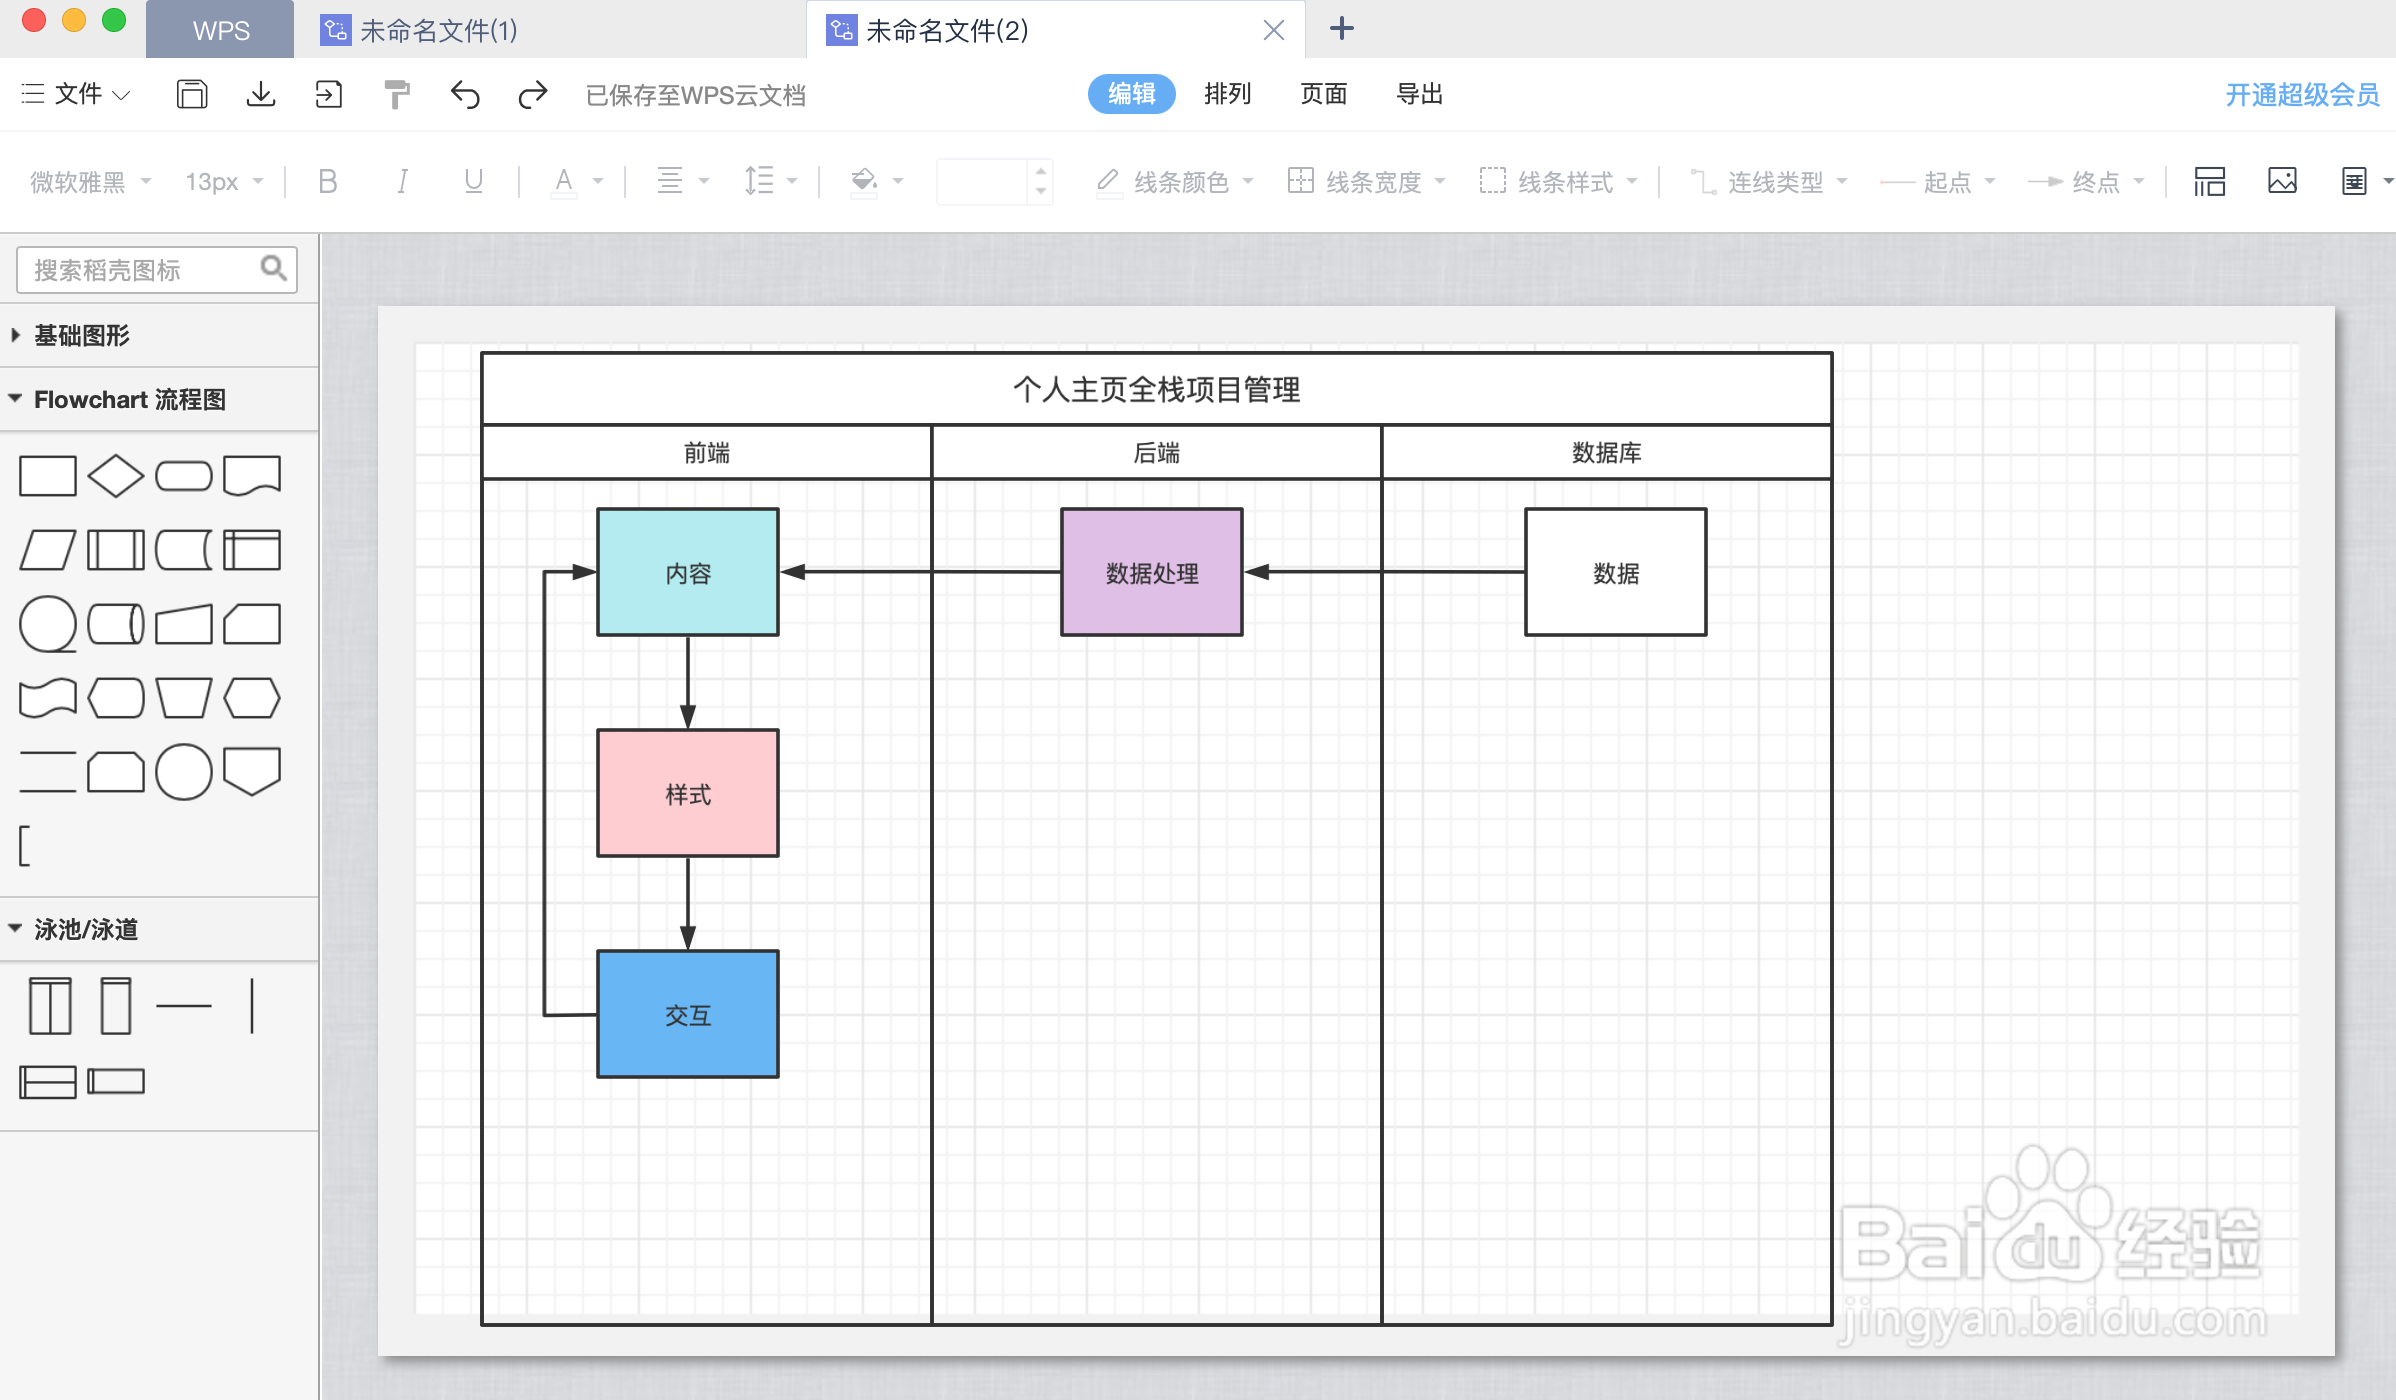Select the cyan 内容 box
2396x1400 pixels.
tap(688, 572)
